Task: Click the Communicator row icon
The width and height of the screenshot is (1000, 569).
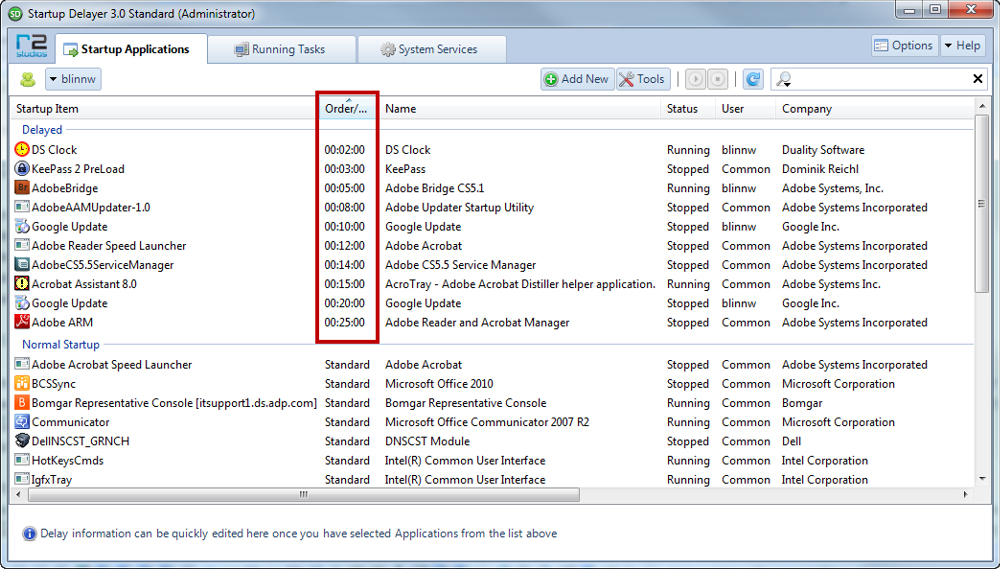Action: click(x=22, y=422)
